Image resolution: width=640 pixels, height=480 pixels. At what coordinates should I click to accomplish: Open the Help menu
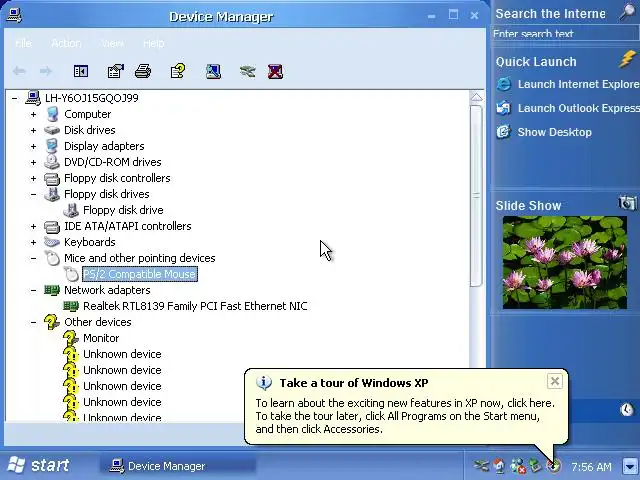coord(153,43)
